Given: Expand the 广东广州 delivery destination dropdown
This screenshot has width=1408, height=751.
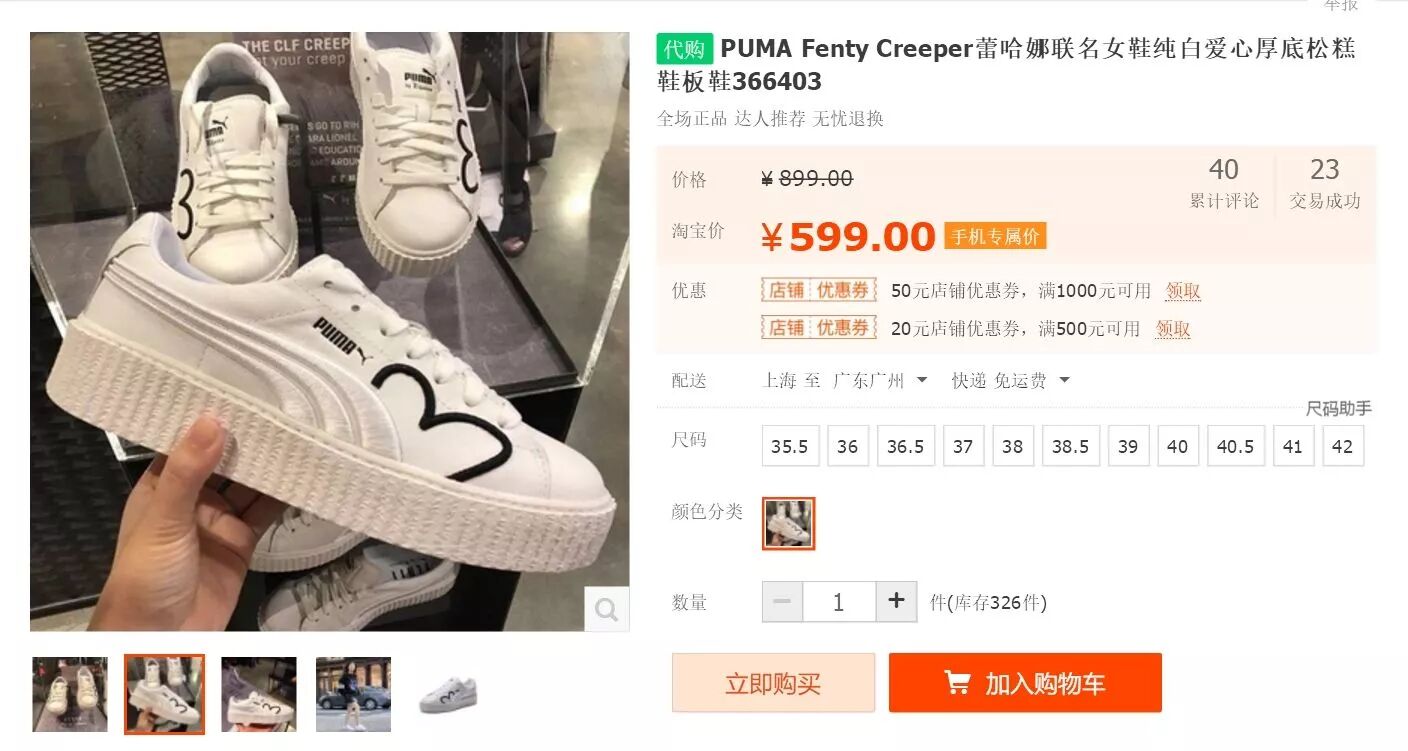Looking at the screenshot, I should point(880,380).
